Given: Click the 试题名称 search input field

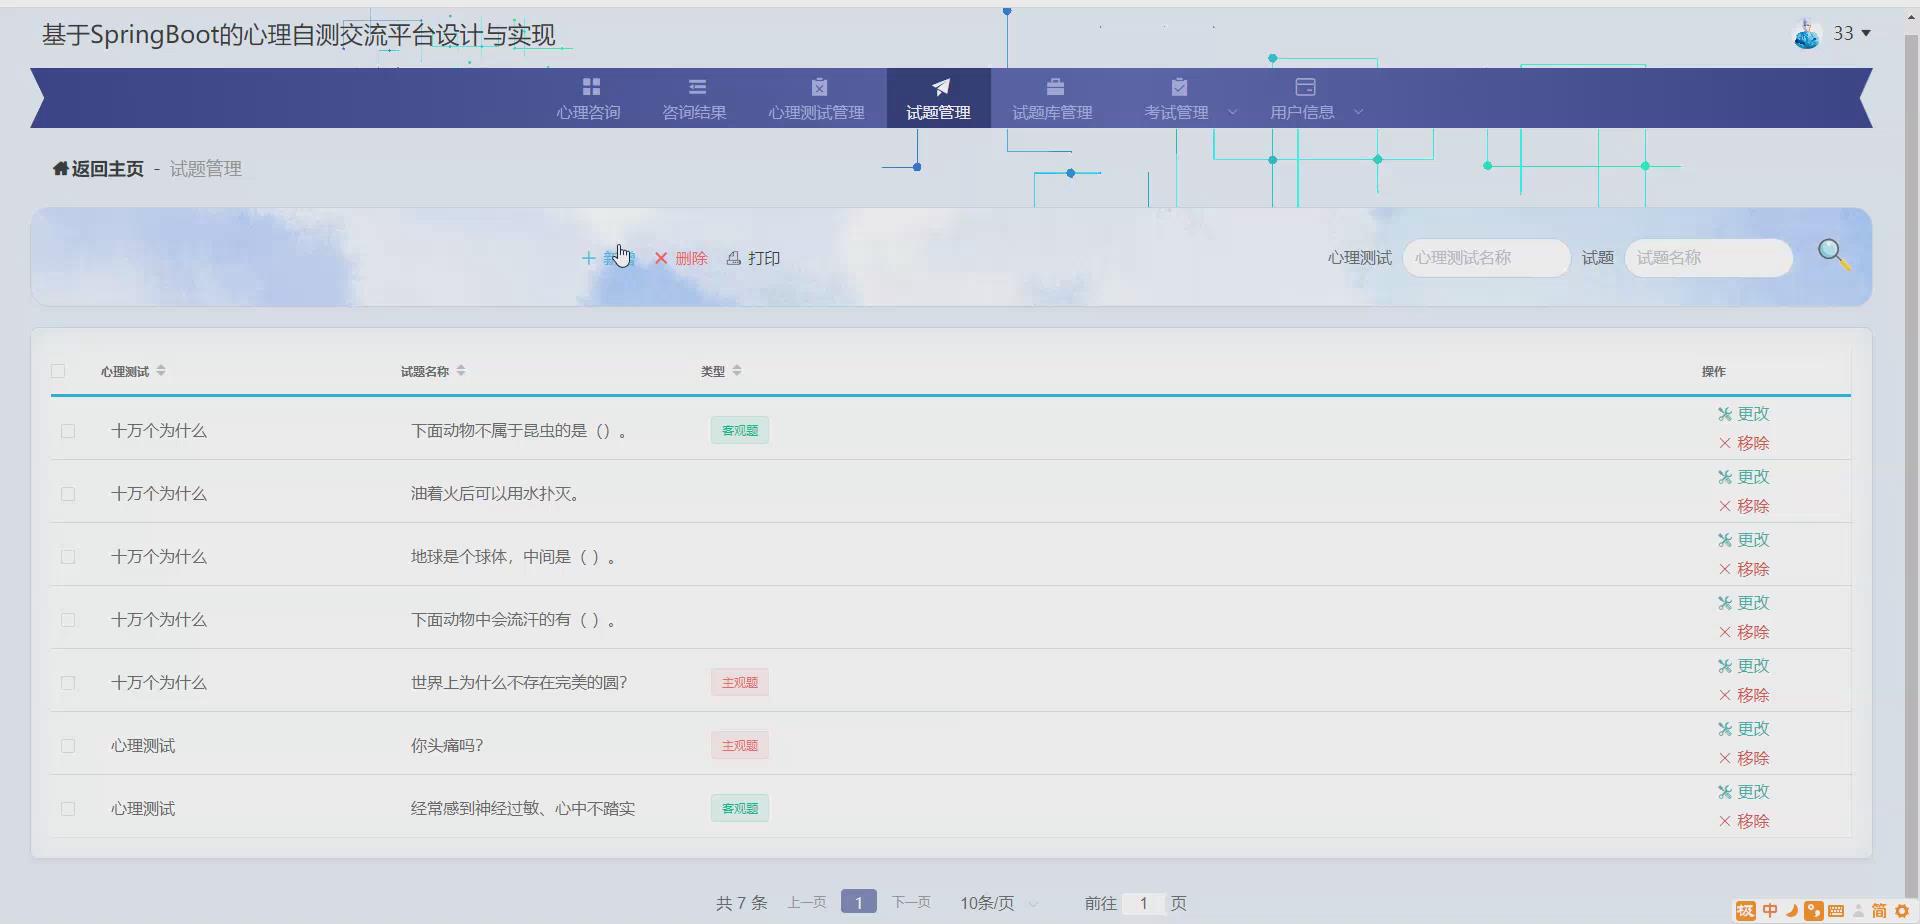Looking at the screenshot, I should point(1707,257).
